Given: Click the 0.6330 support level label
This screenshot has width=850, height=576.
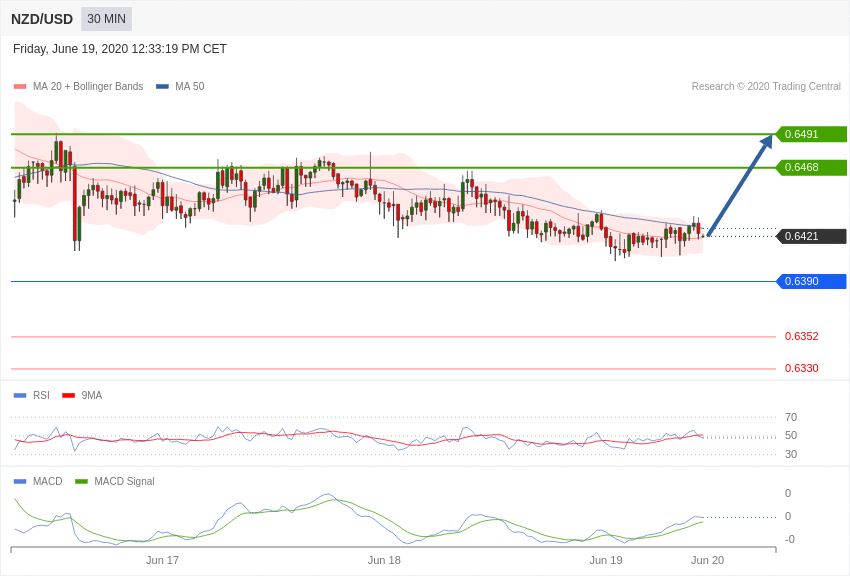Looking at the screenshot, I should coord(802,368).
